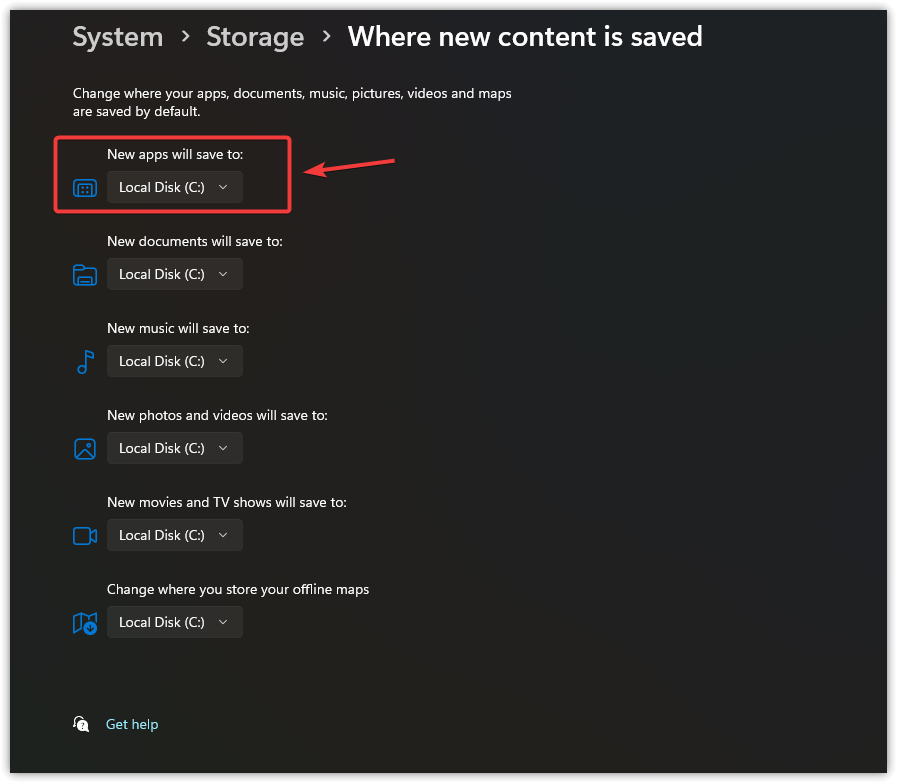Click the music note icon
This screenshot has height=783, width=897.
point(85,361)
